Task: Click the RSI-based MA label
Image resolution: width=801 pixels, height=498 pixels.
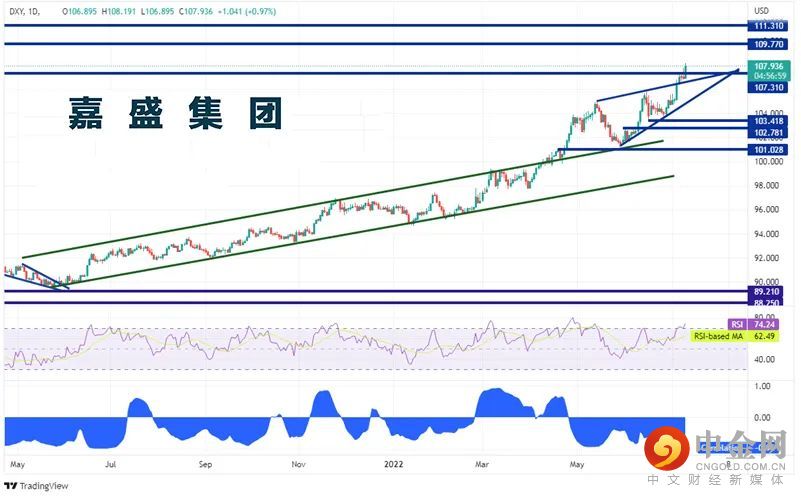Action: pos(719,336)
